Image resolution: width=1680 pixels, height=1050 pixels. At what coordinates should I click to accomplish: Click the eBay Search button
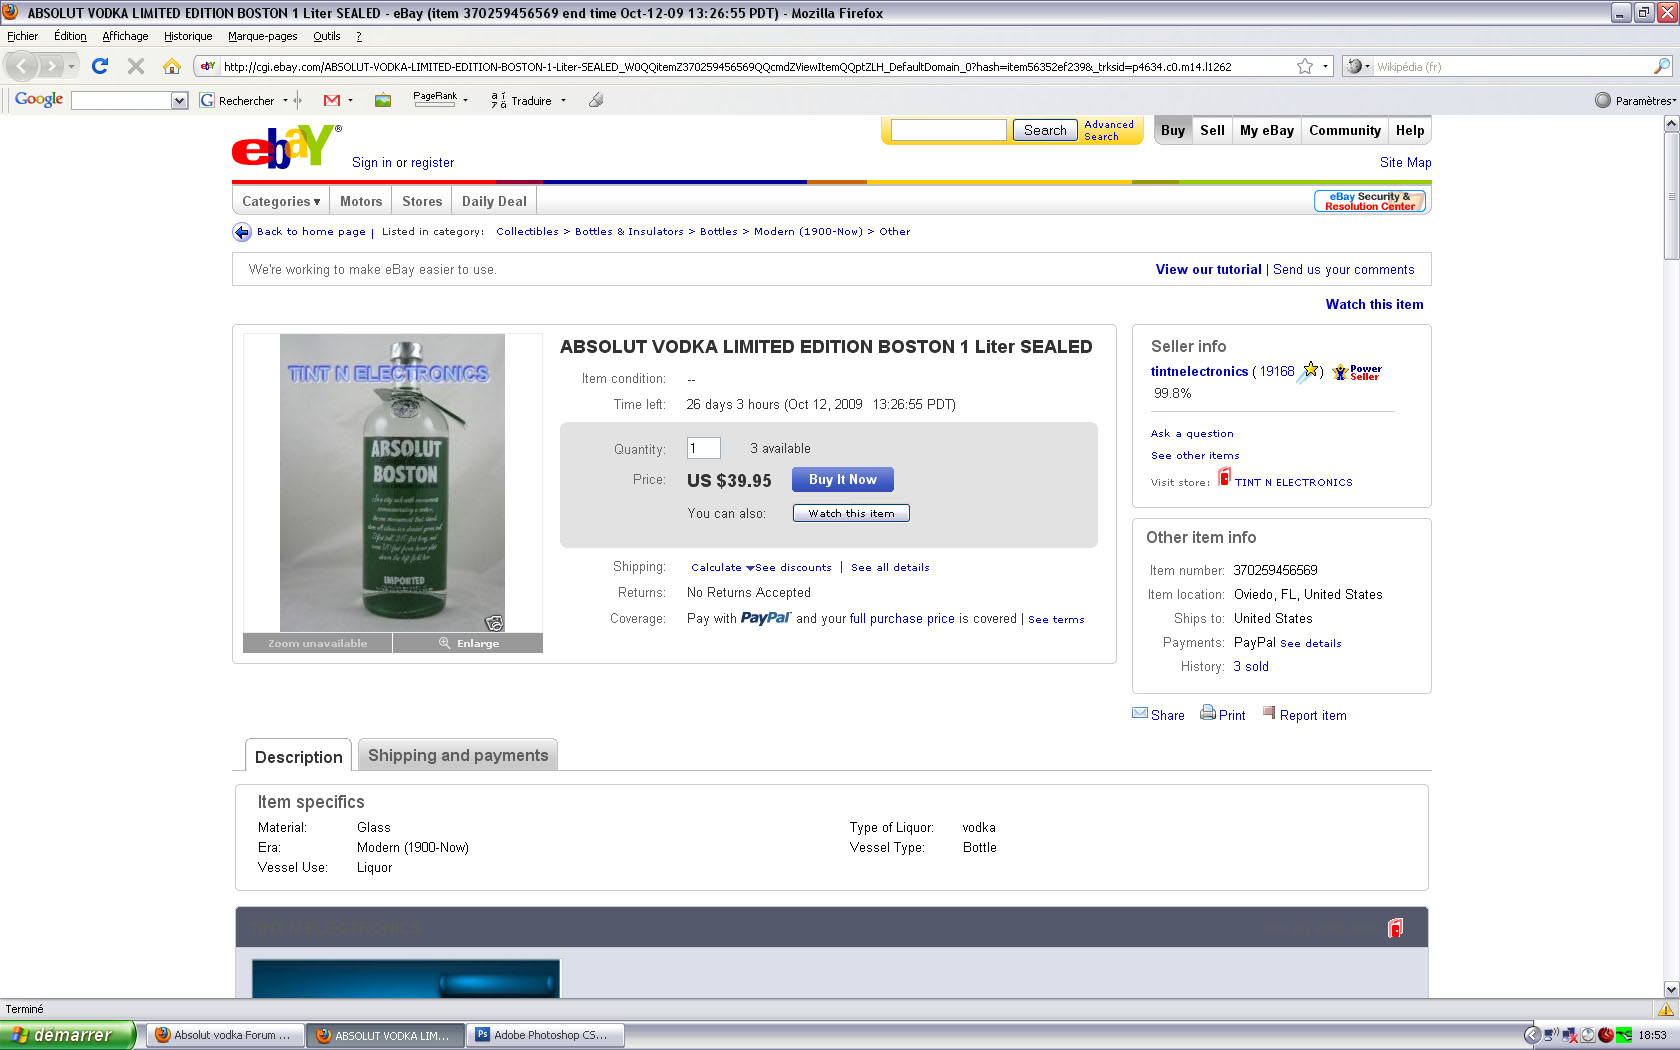[x=1045, y=130]
